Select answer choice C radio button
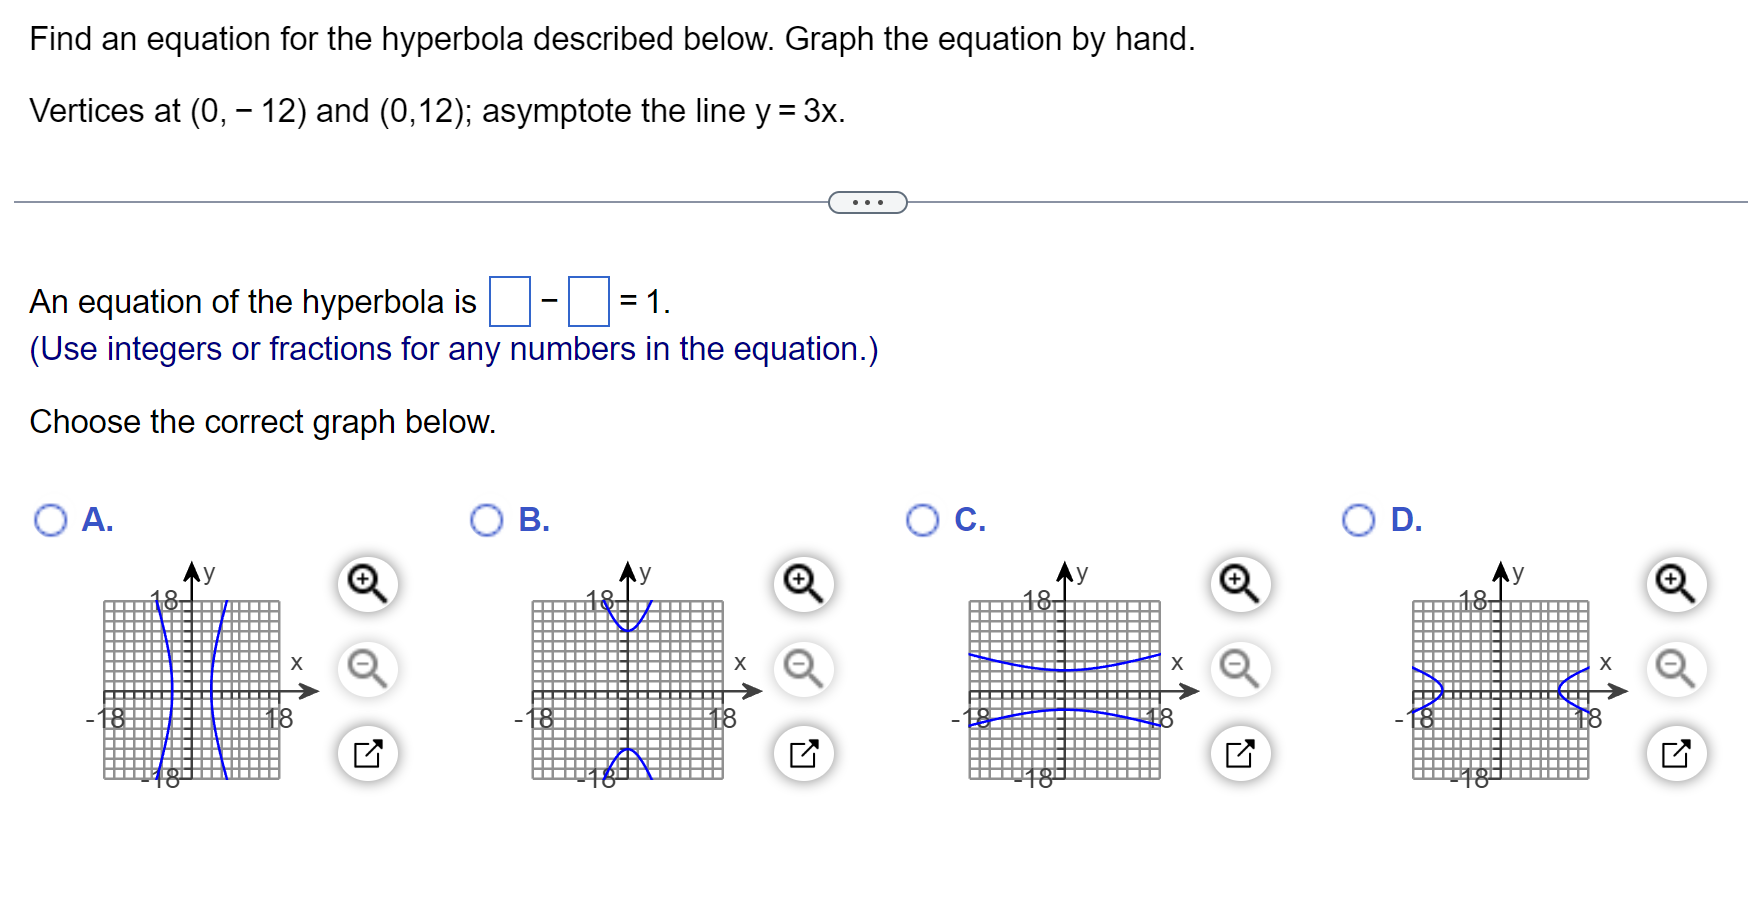This screenshot has height=924, width=1748. [x=923, y=521]
